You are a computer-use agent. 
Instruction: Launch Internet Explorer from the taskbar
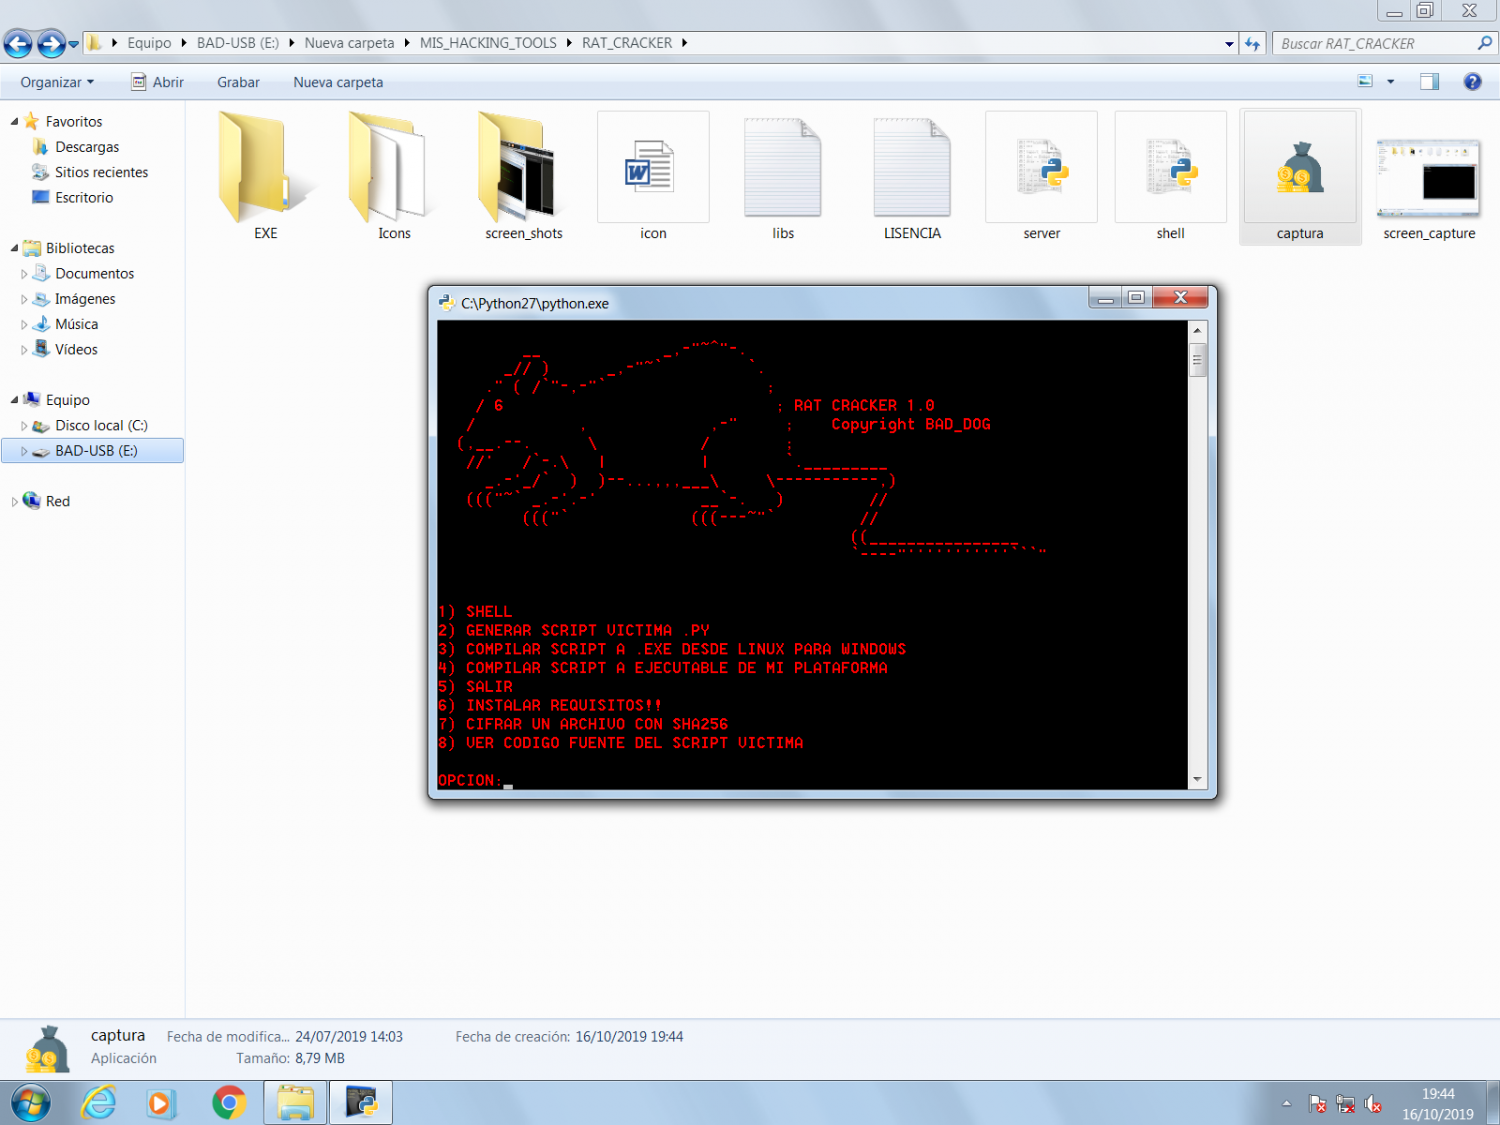coord(99,1103)
